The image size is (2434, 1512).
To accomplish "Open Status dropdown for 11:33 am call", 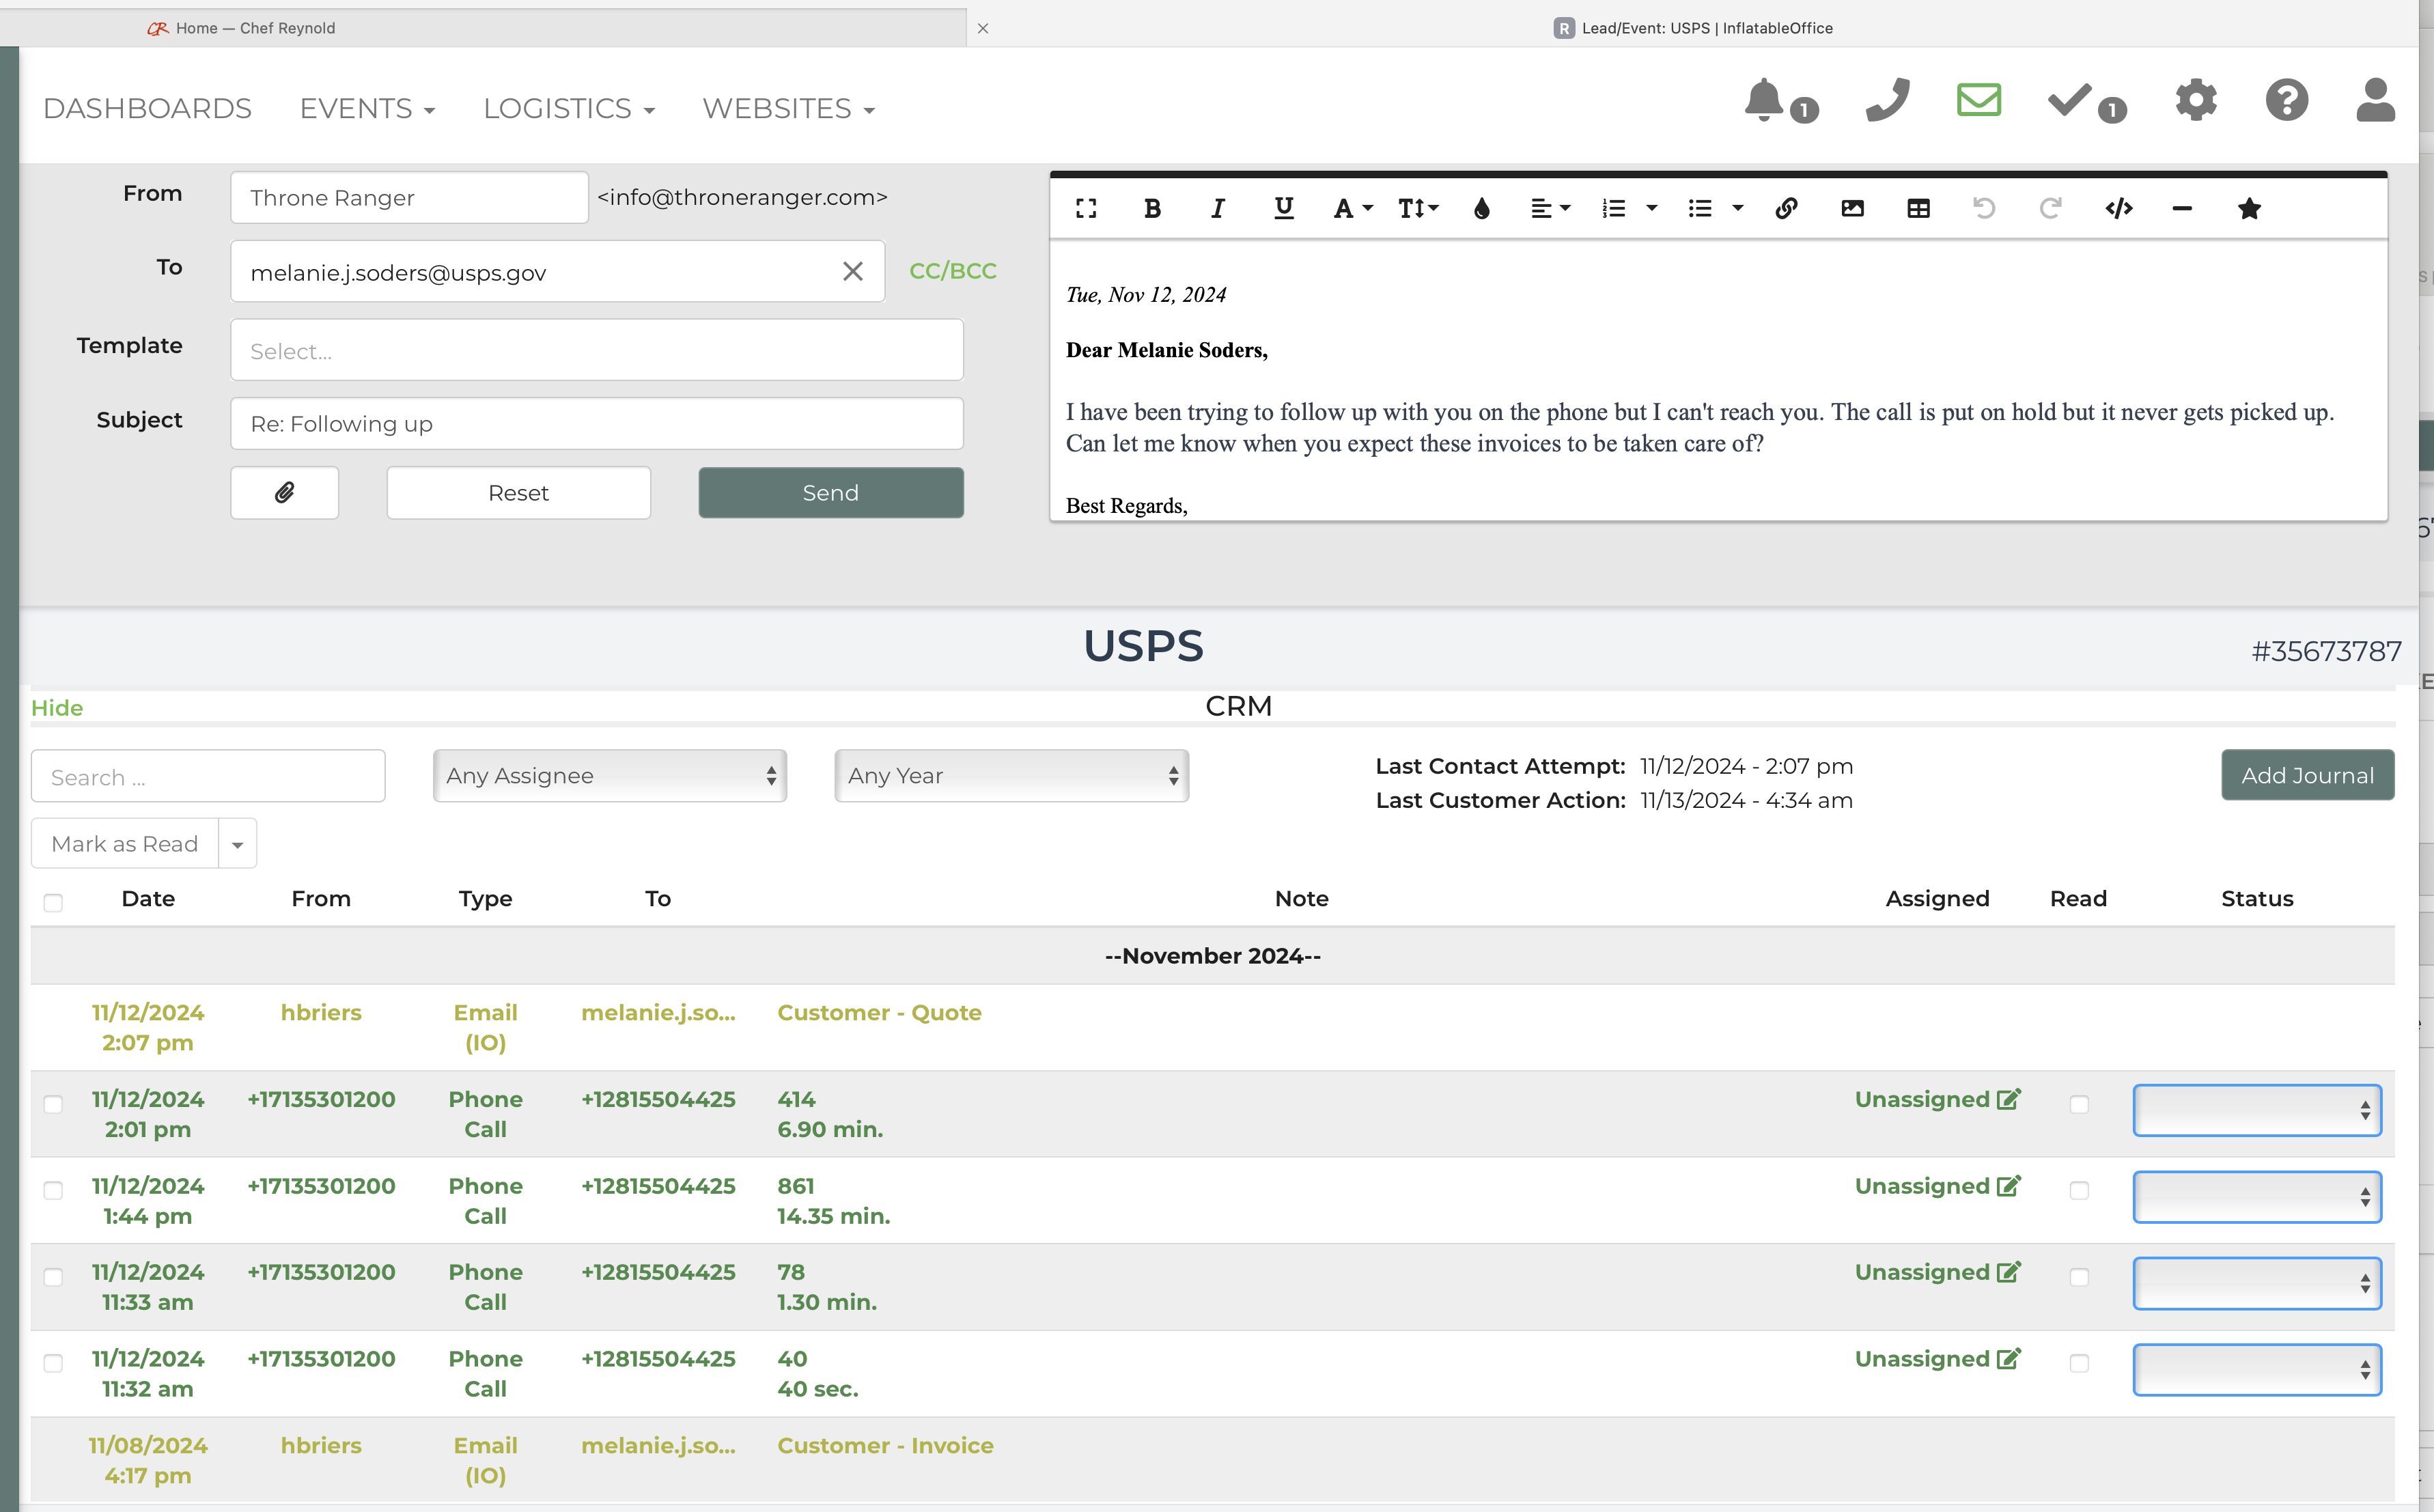I will click(x=2256, y=1283).
